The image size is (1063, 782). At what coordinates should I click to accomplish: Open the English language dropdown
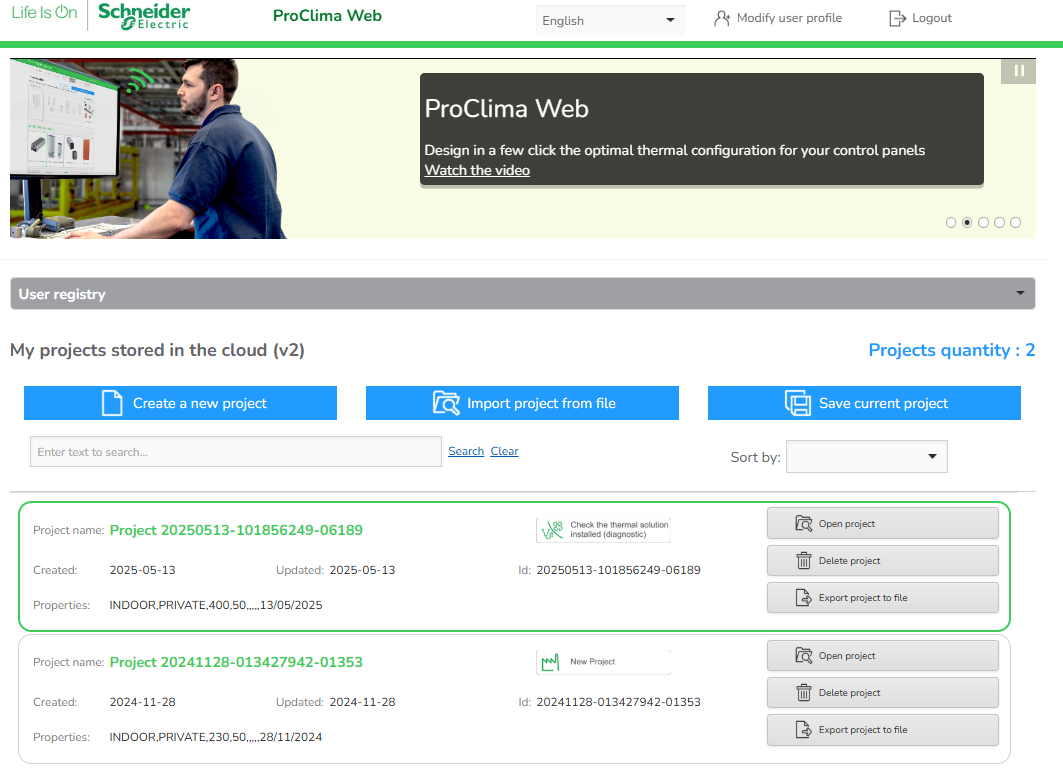click(609, 20)
